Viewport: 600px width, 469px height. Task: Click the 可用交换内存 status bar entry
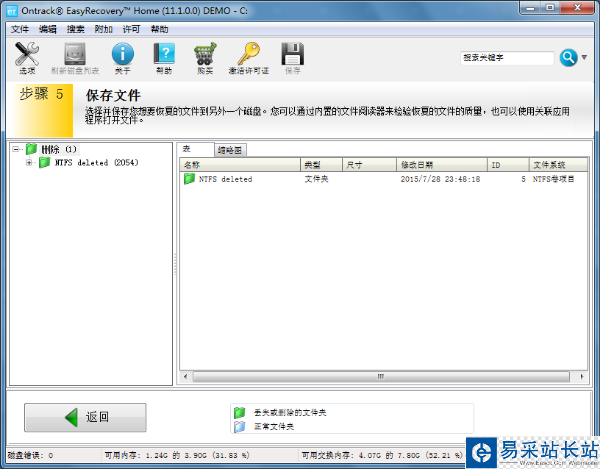pos(382,455)
